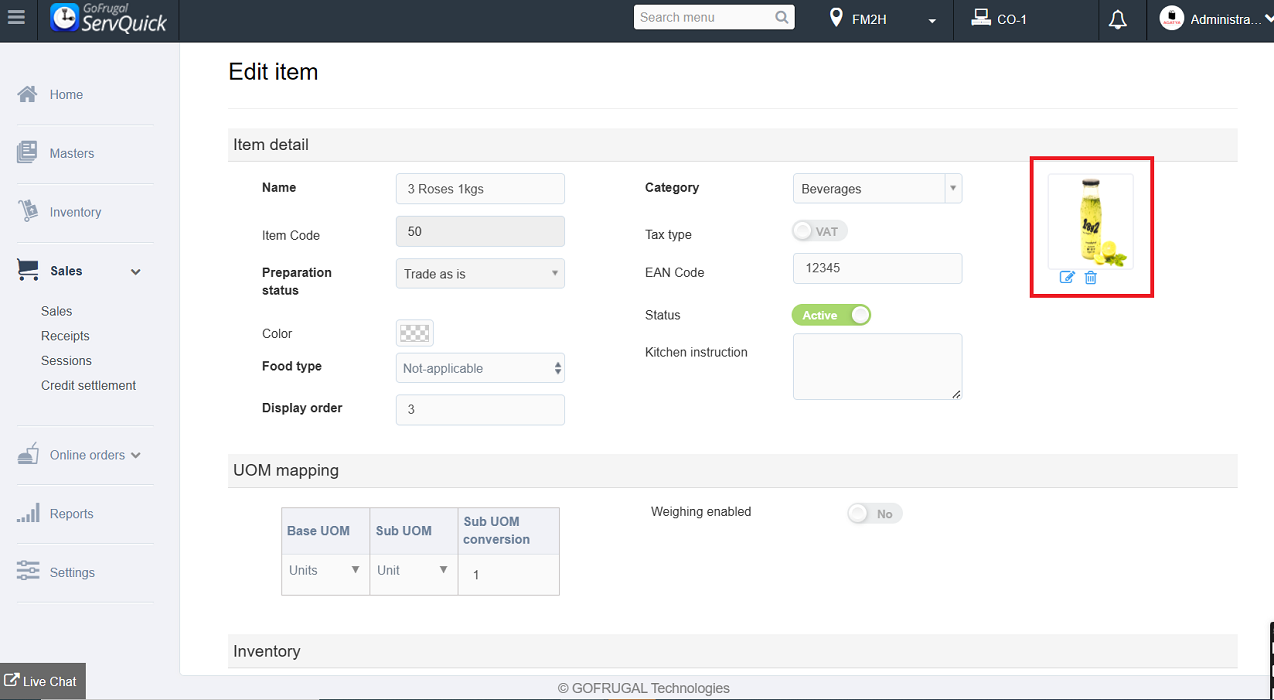Enable the Weighing enabled toggle
This screenshot has height=700, width=1274.
pyautogui.click(x=873, y=513)
